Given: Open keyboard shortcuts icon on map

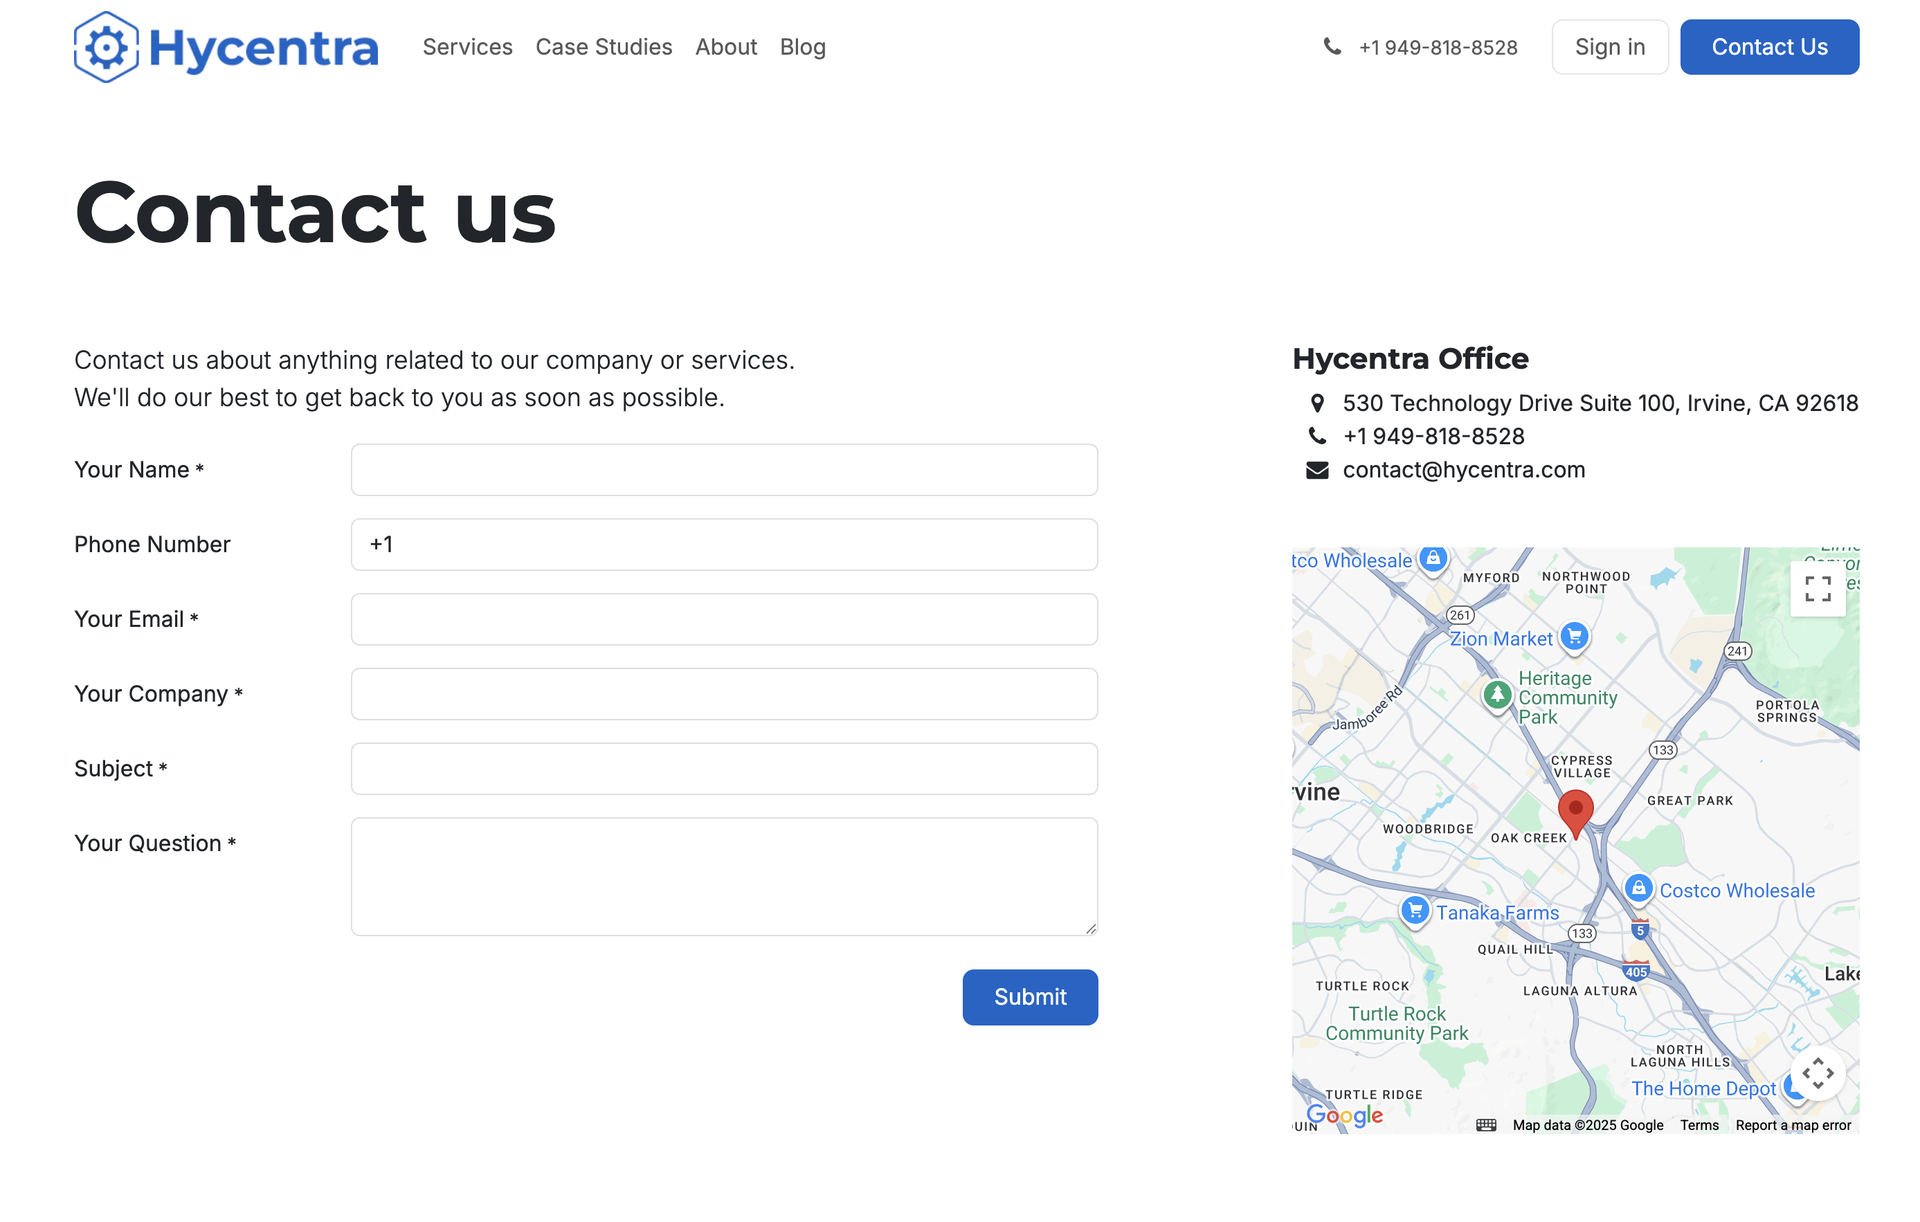Looking at the screenshot, I should [x=1486, y=1125].
